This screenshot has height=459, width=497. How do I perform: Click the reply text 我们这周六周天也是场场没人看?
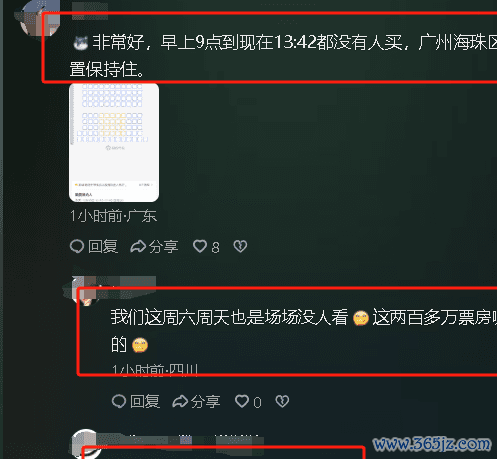(x=230, y=317)
